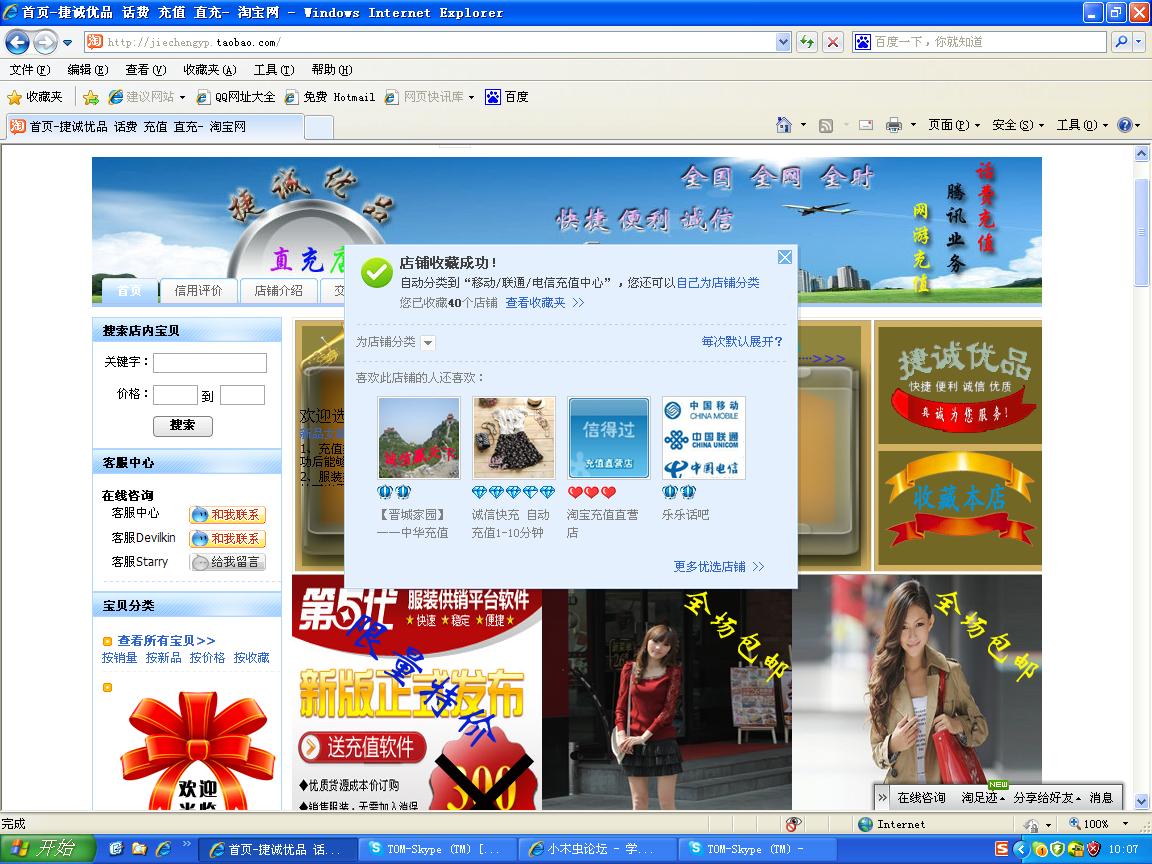
Task: Click the IE quick launch icon
Action: pyautogui.click(x=163, y=849)
